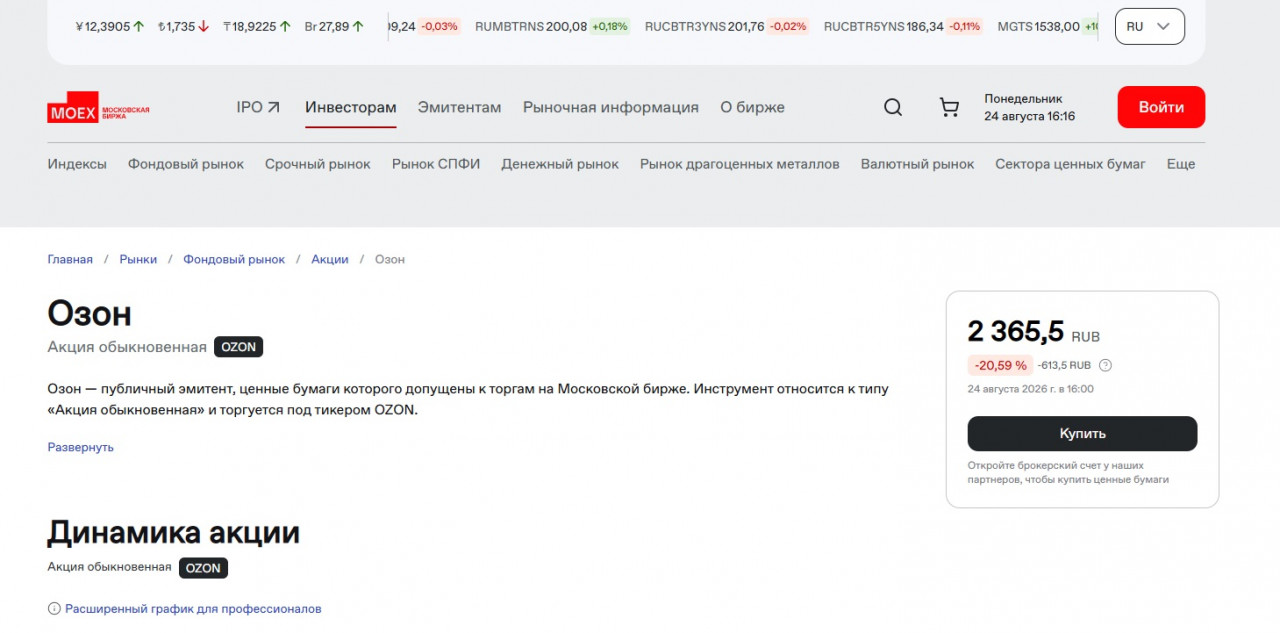Click the Br 27,89 rate in ticker
Viewport: 1280px width, 633px height.
[334, 27]
